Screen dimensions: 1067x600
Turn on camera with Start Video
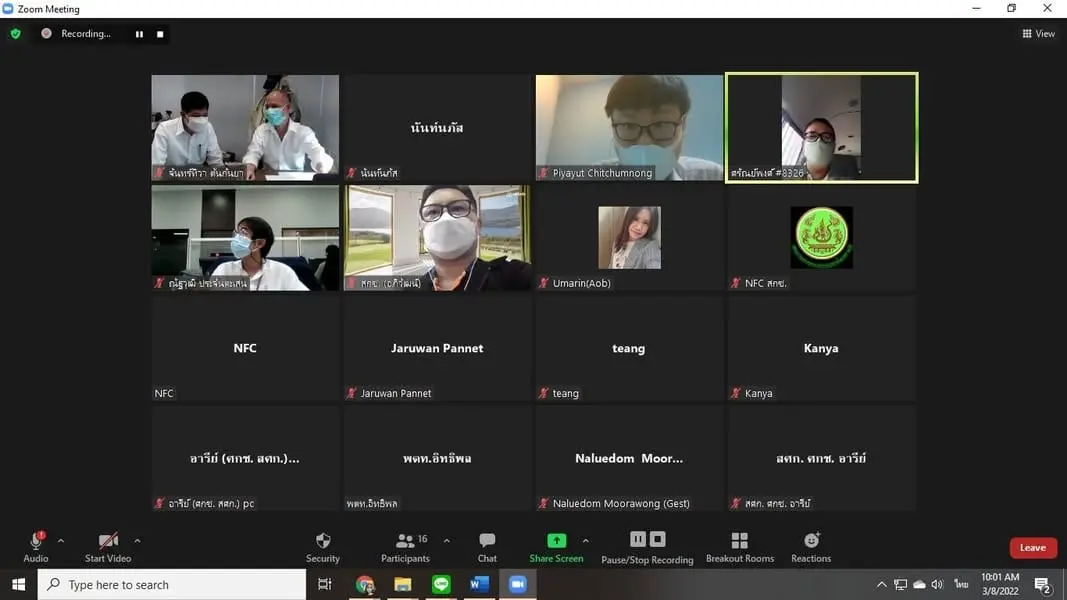click(108, 547)
